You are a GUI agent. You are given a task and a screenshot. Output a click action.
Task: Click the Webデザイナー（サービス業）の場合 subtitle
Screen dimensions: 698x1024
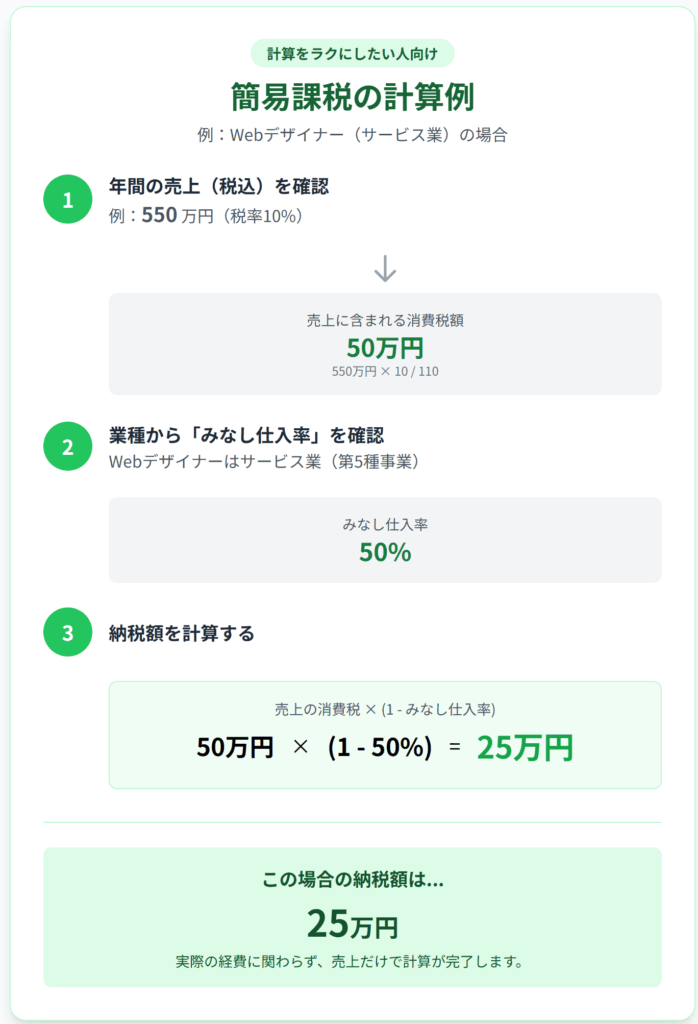point(352,134)
